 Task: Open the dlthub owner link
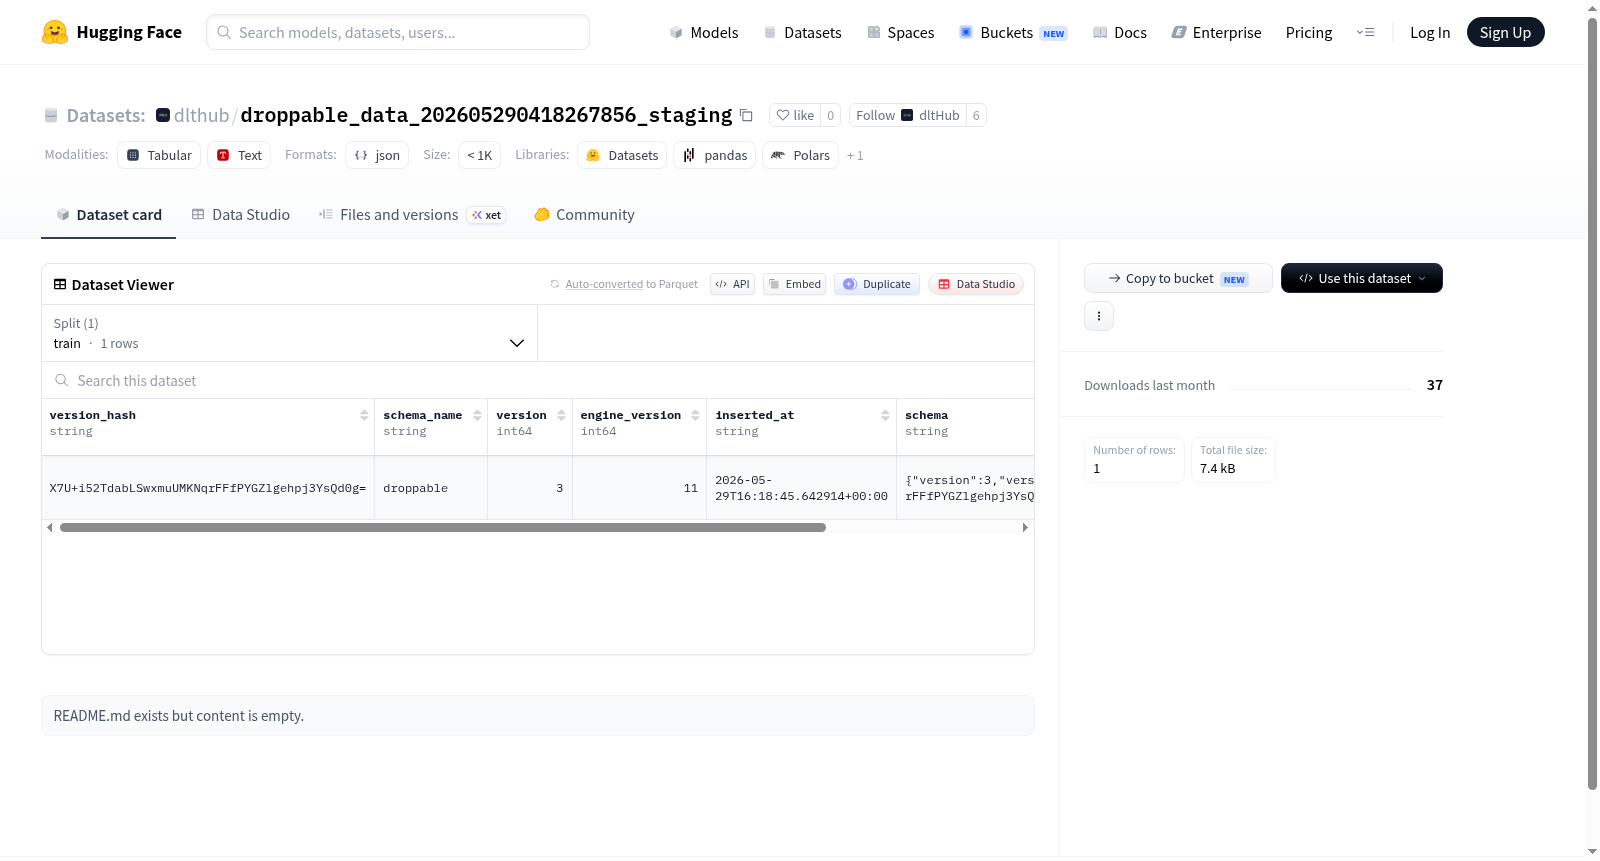point(201,115)
